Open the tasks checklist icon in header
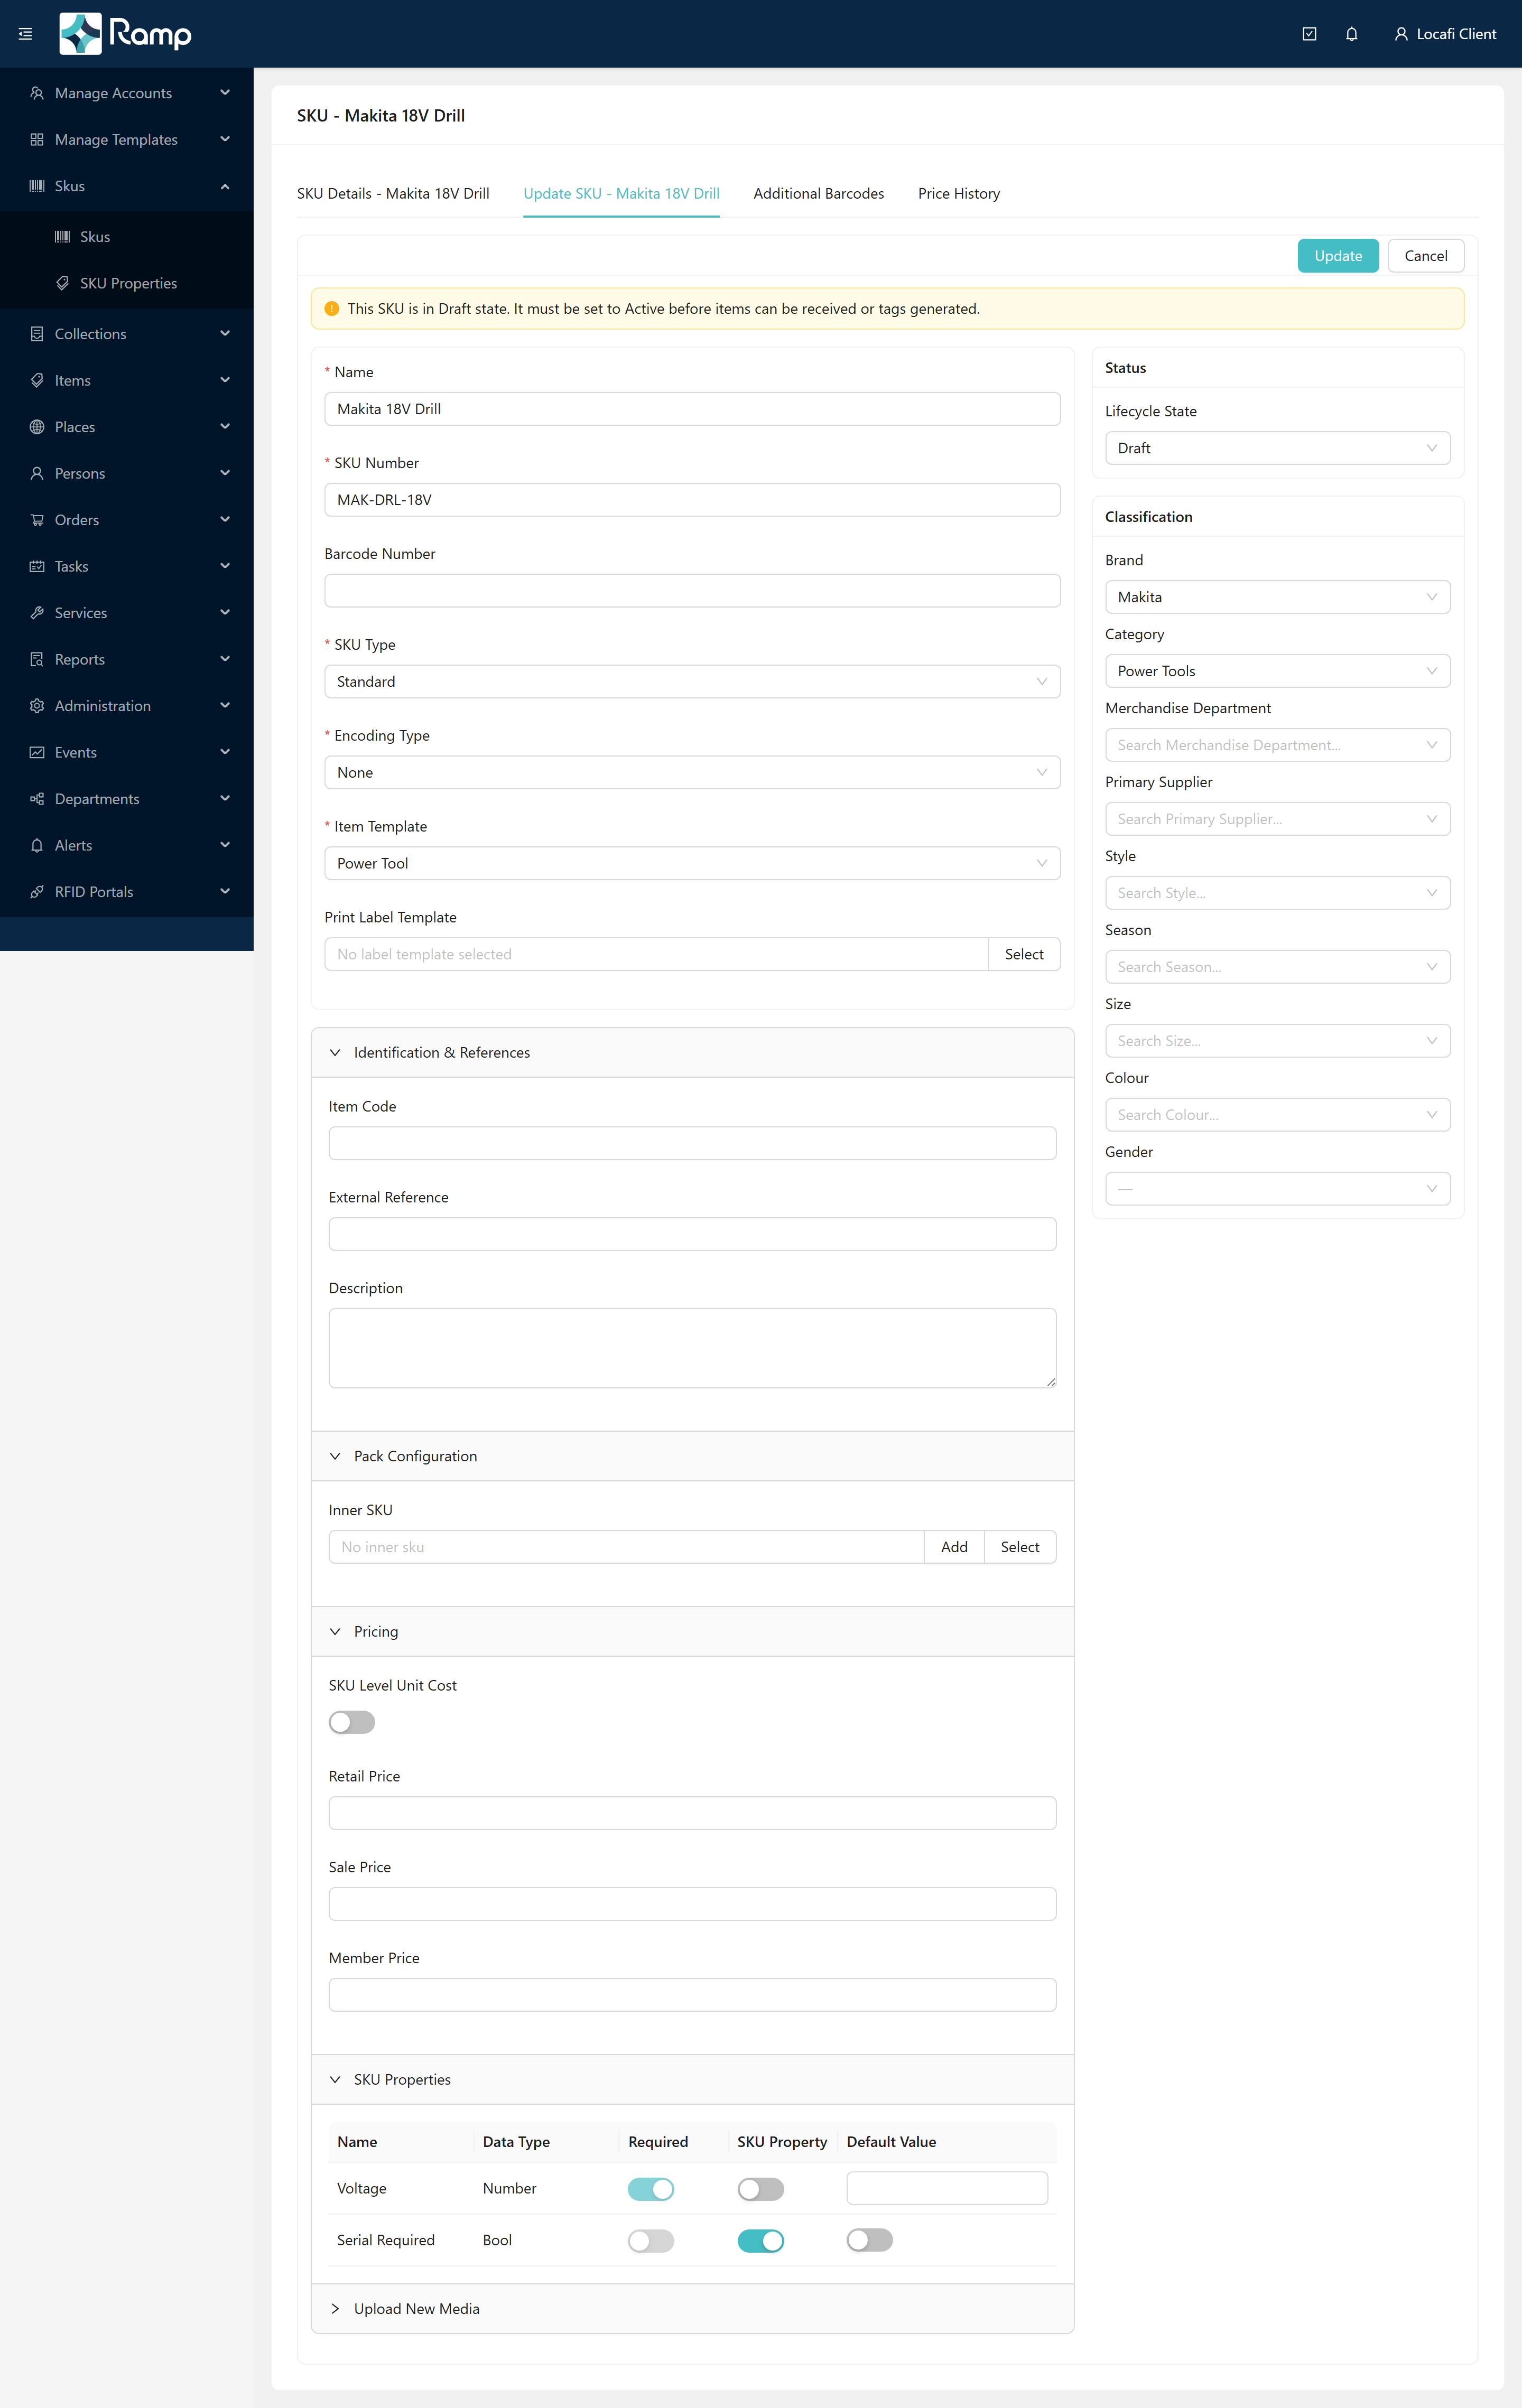 (1309, 34)
